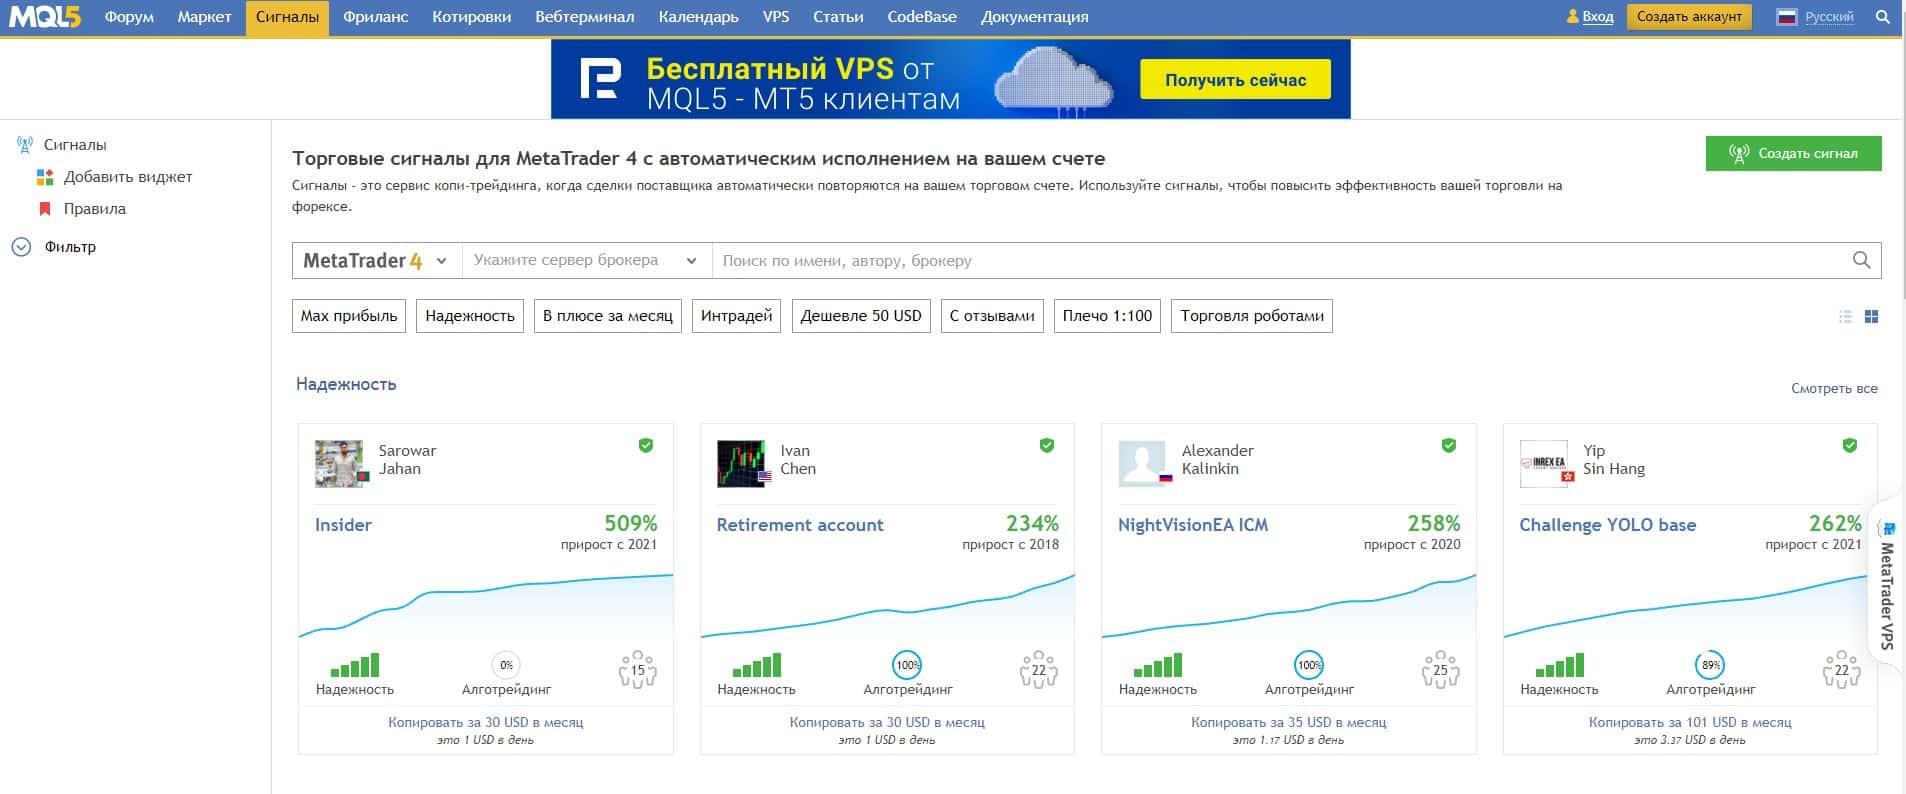The width and height of the screenshot is (1906, 794).
Task: Open the broker server dropdown
Action: (586, 260)
